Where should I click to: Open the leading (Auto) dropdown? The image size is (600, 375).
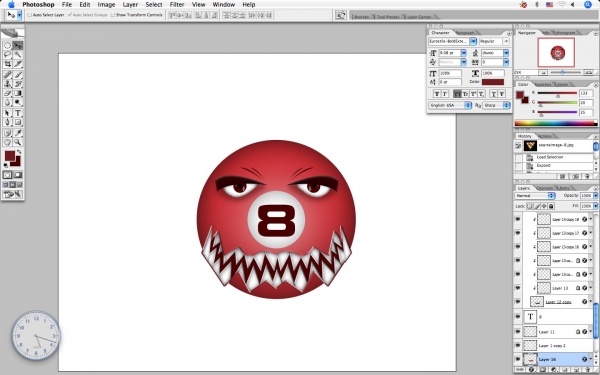(506, 53)
